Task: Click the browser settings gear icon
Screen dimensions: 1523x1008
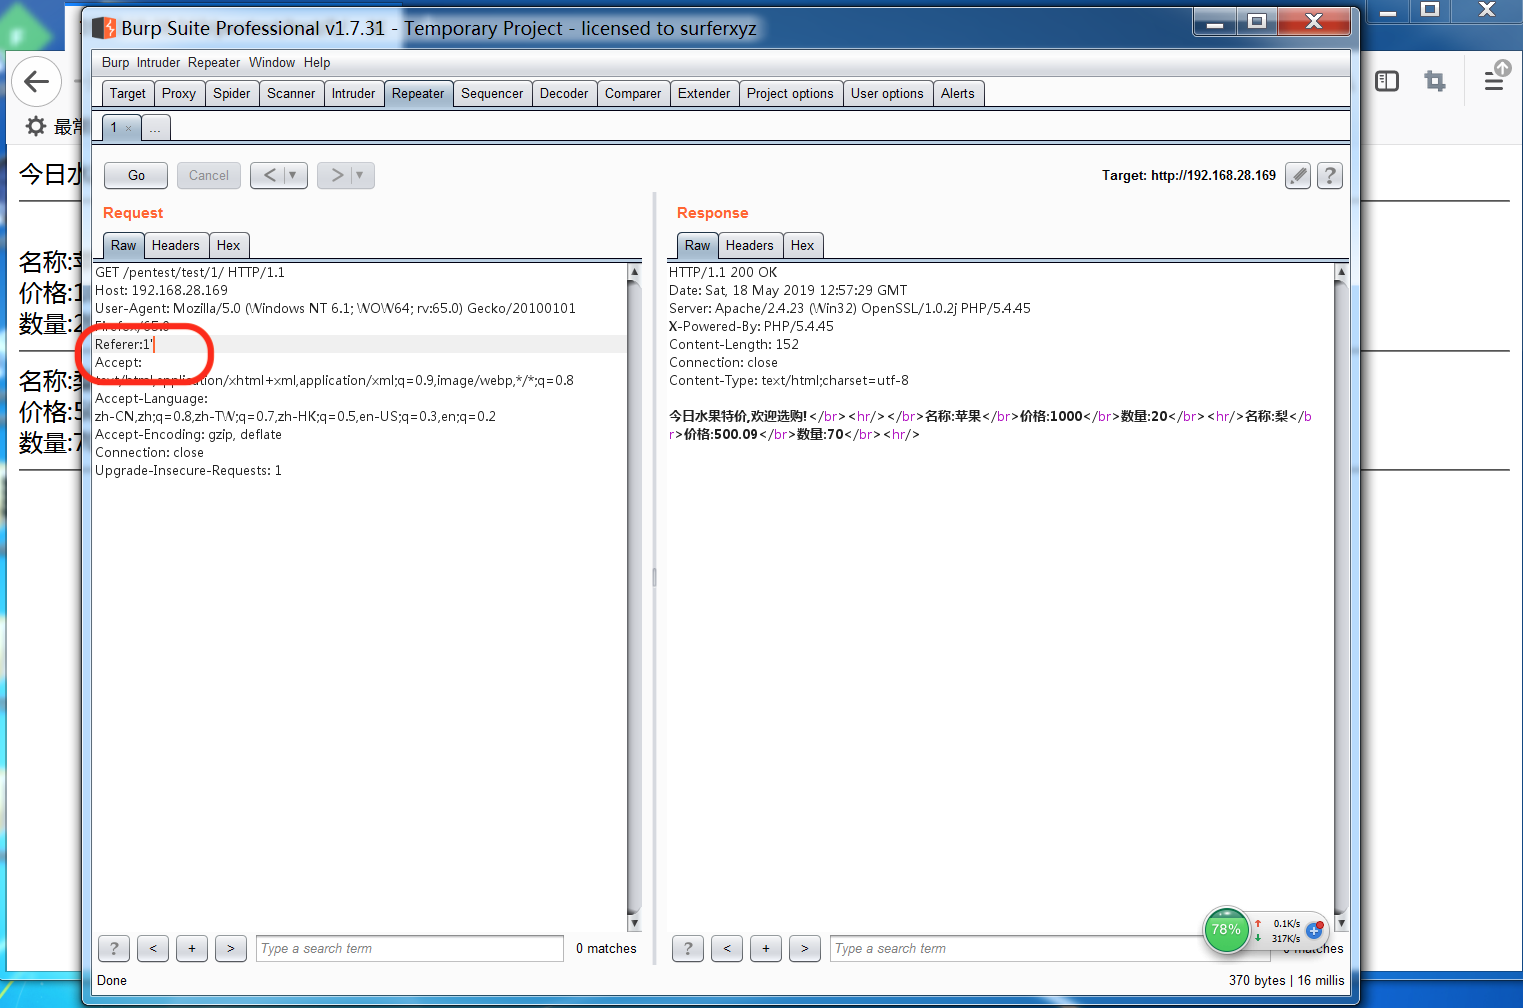Action: coord(36,126)
